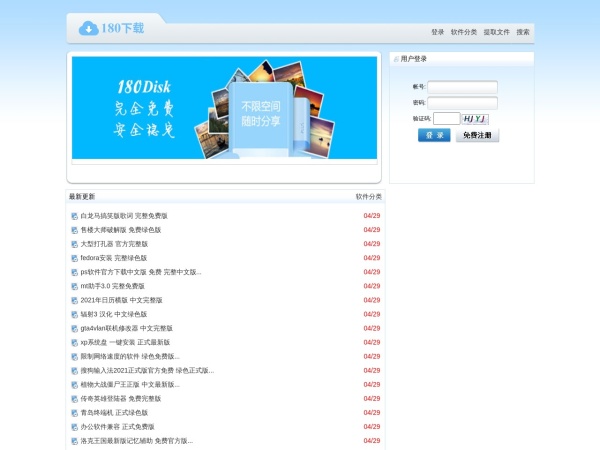
Task: Click file icon beside 白龙马搞笑版歌词
Action: click(74, 216)
